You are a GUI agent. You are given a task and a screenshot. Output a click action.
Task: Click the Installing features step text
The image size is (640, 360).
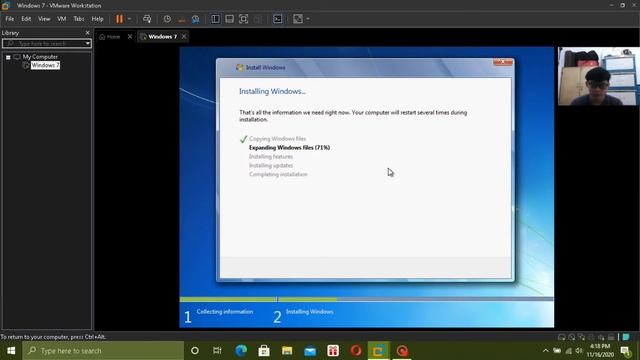click(271, 157)
